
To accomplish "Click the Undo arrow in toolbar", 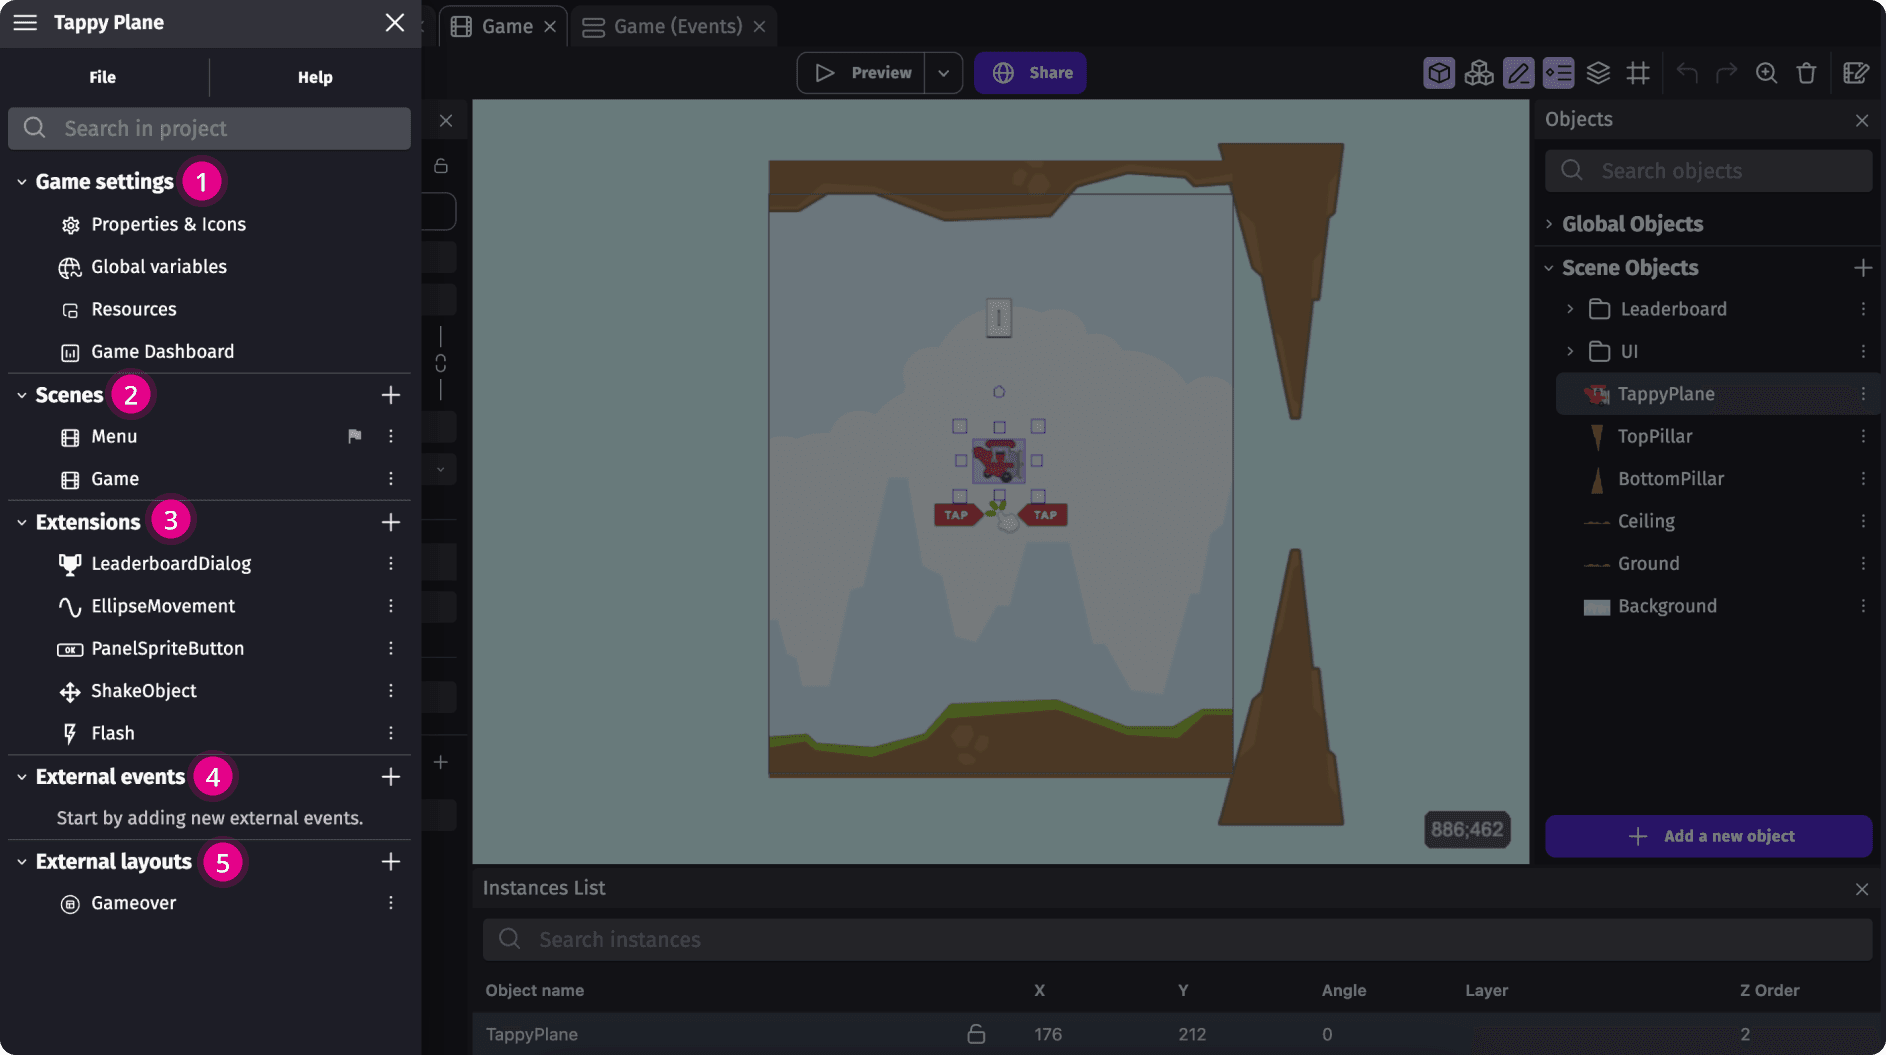I will (1687, 73).
